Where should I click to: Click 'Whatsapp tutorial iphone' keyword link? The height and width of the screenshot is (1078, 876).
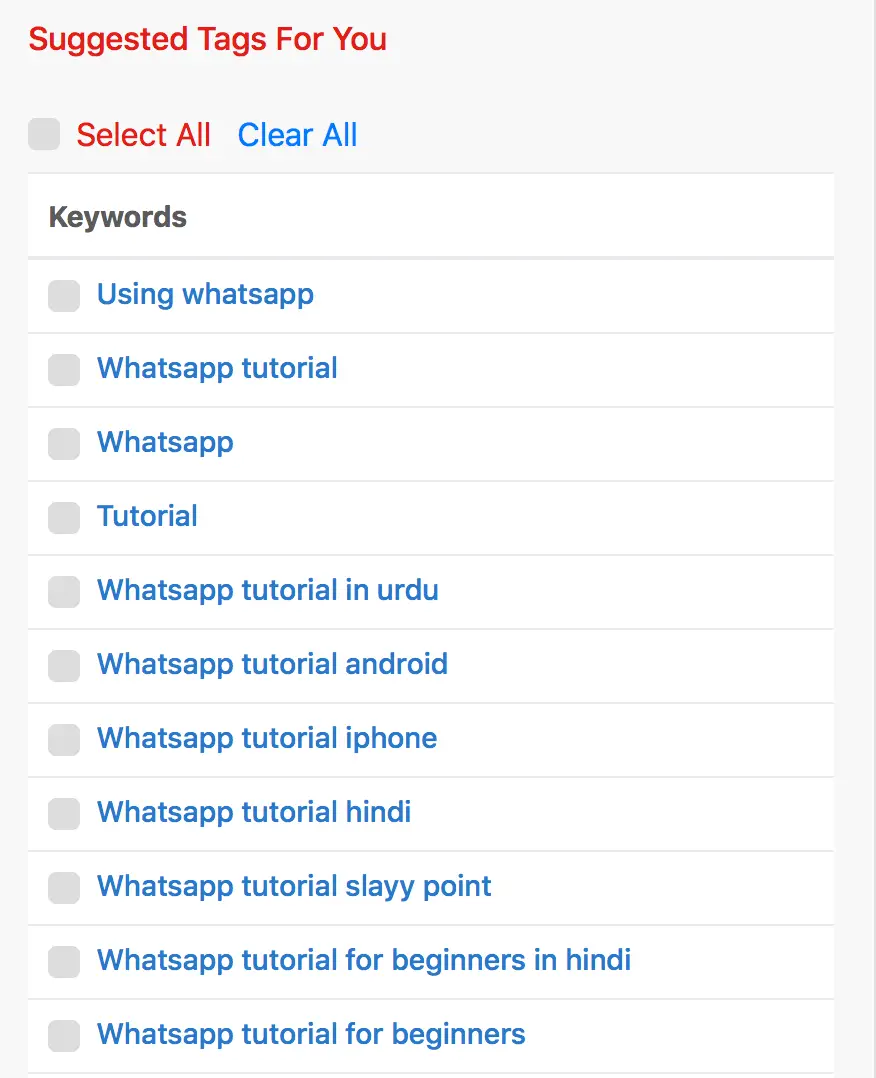(x=267, y=739)
